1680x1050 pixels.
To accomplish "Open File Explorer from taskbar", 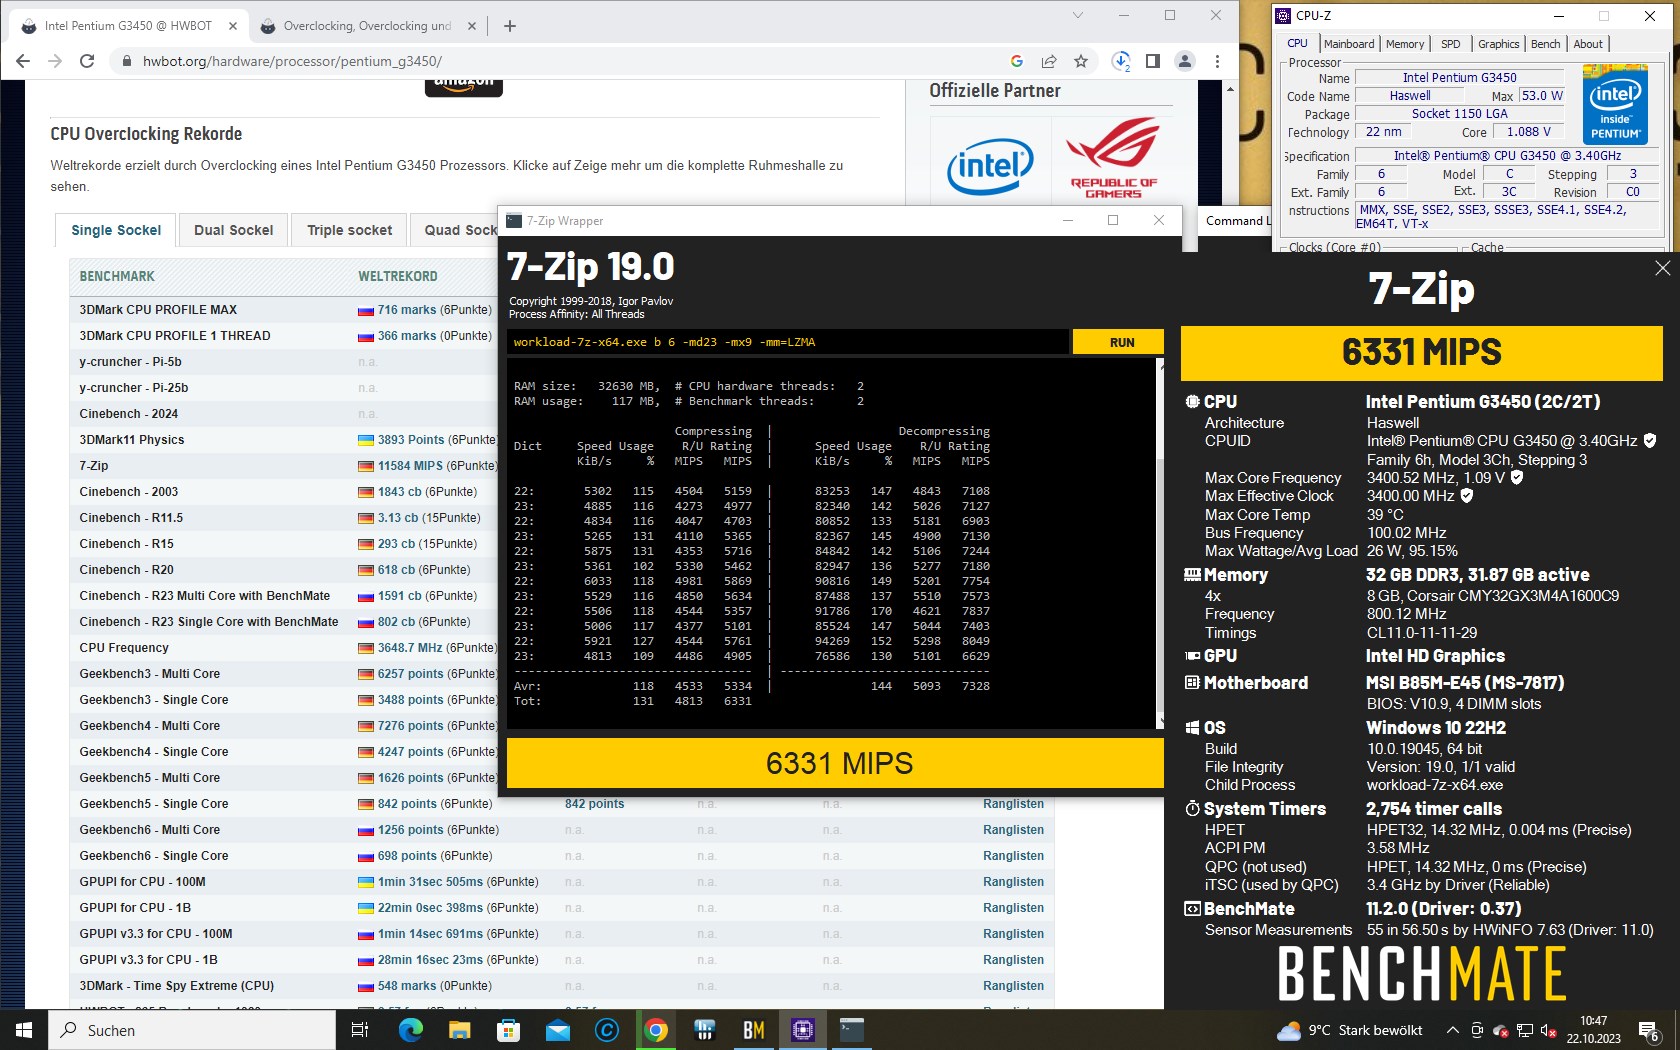I will pos(459,1030).
